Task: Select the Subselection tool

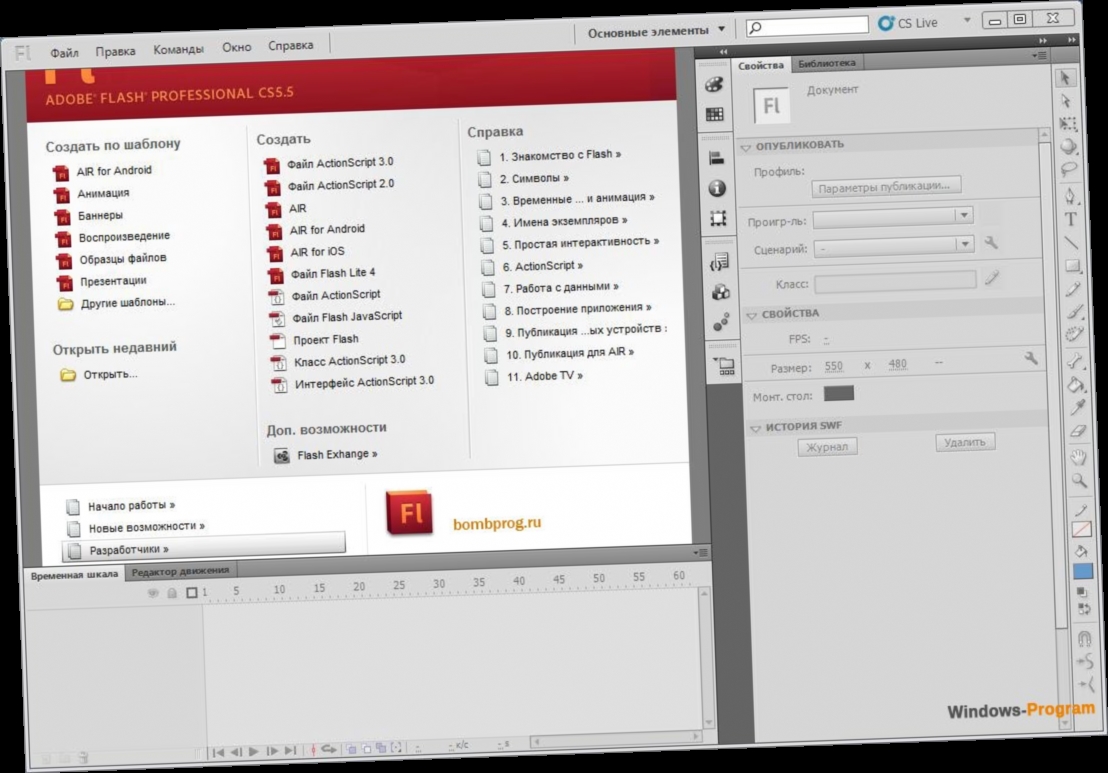Action: [1066, 101]
